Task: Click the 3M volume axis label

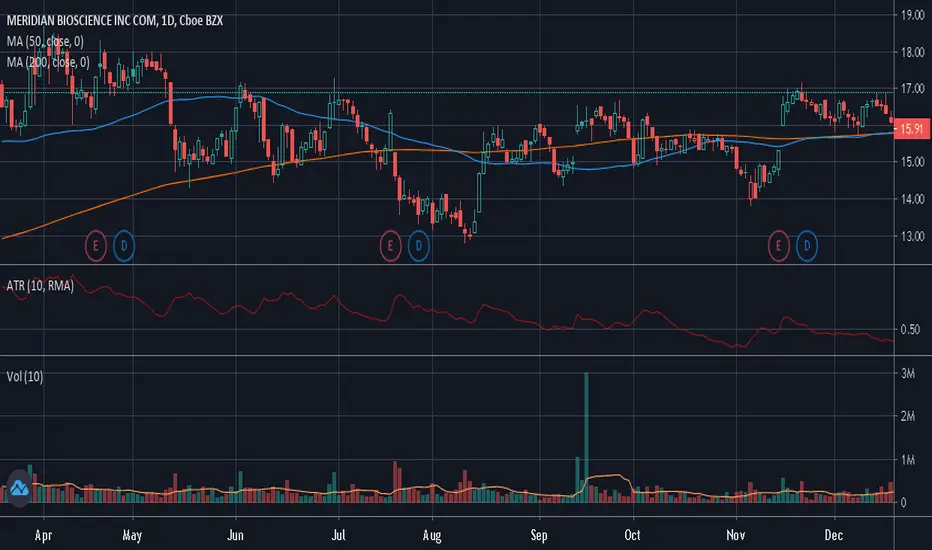Action: pos(908,373)
